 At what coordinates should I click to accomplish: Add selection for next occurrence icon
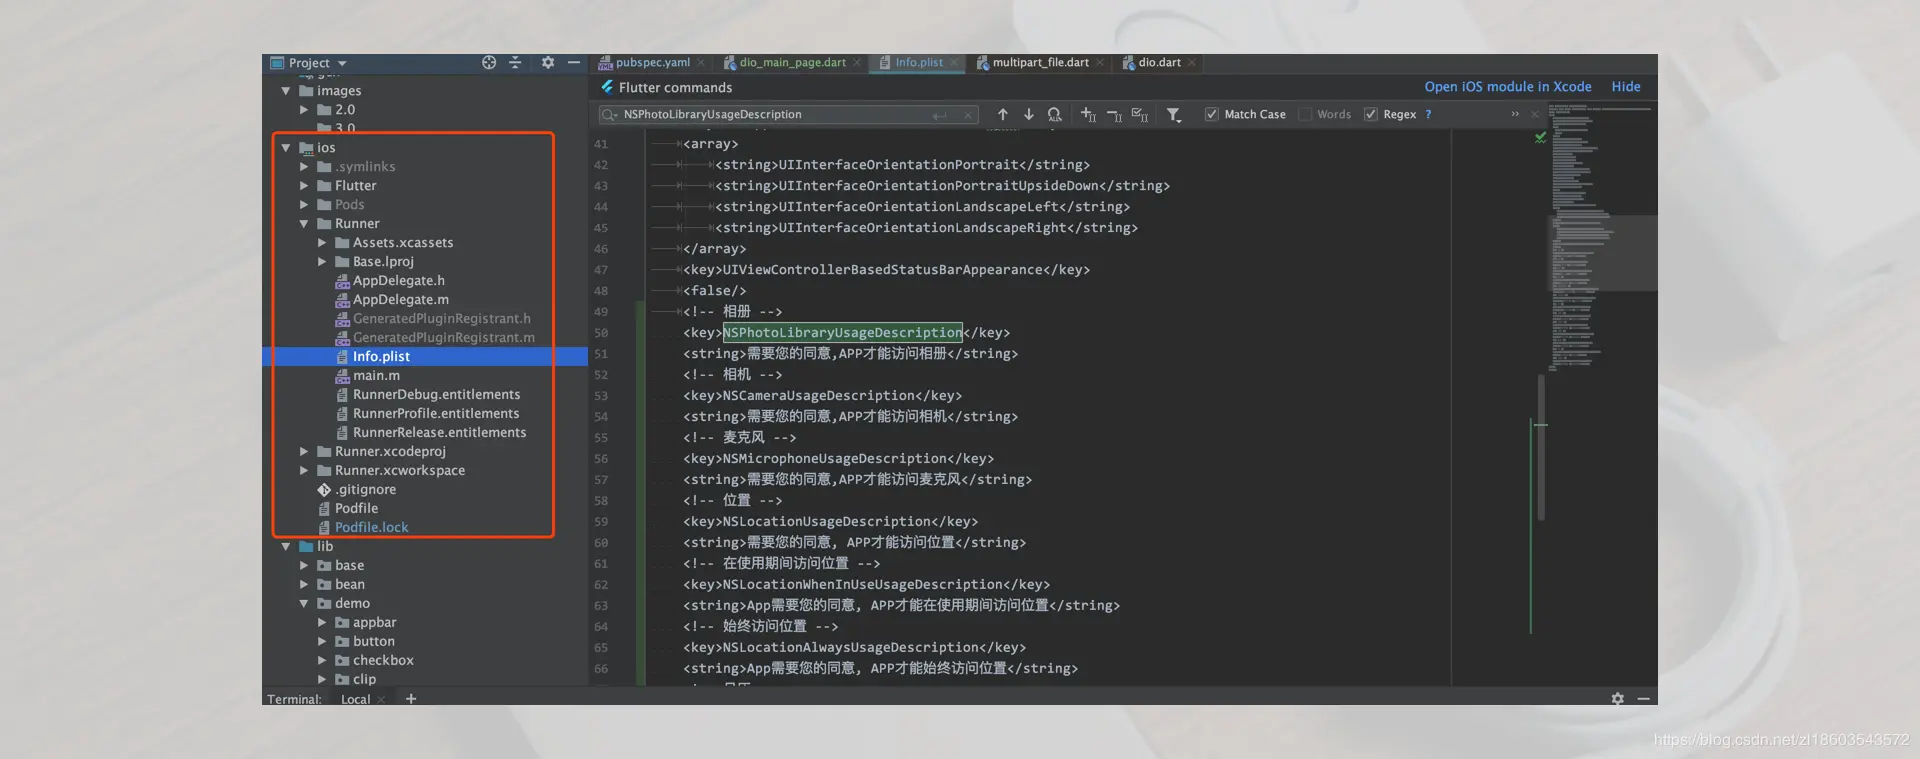click(1088, 115)
